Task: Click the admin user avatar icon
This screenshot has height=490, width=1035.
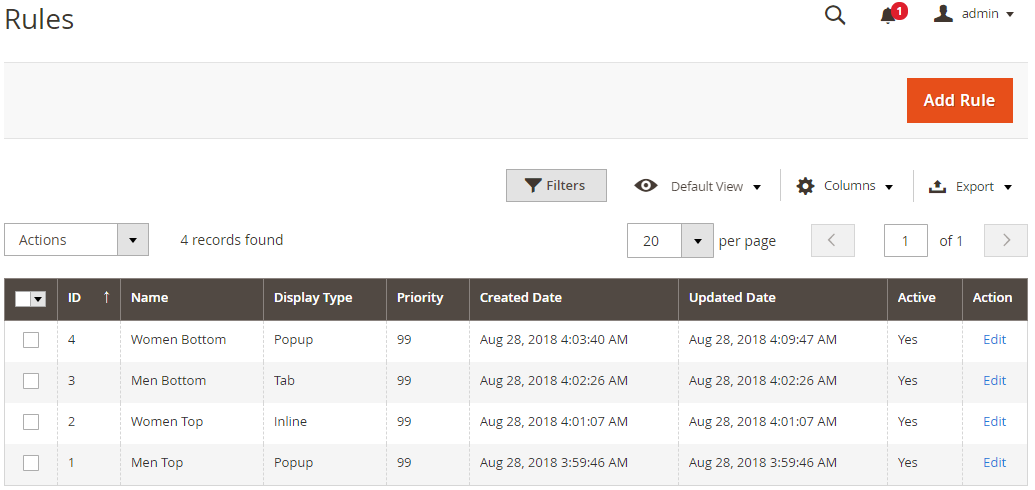Action: click(943, 14)
